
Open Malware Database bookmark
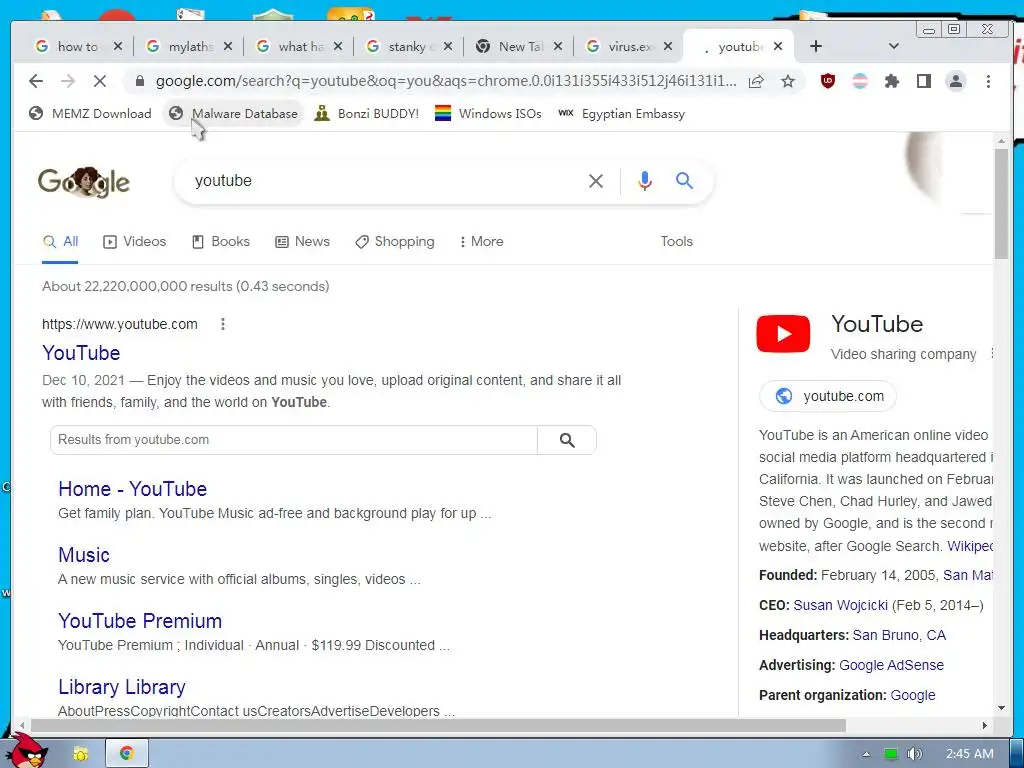(233, 114)
